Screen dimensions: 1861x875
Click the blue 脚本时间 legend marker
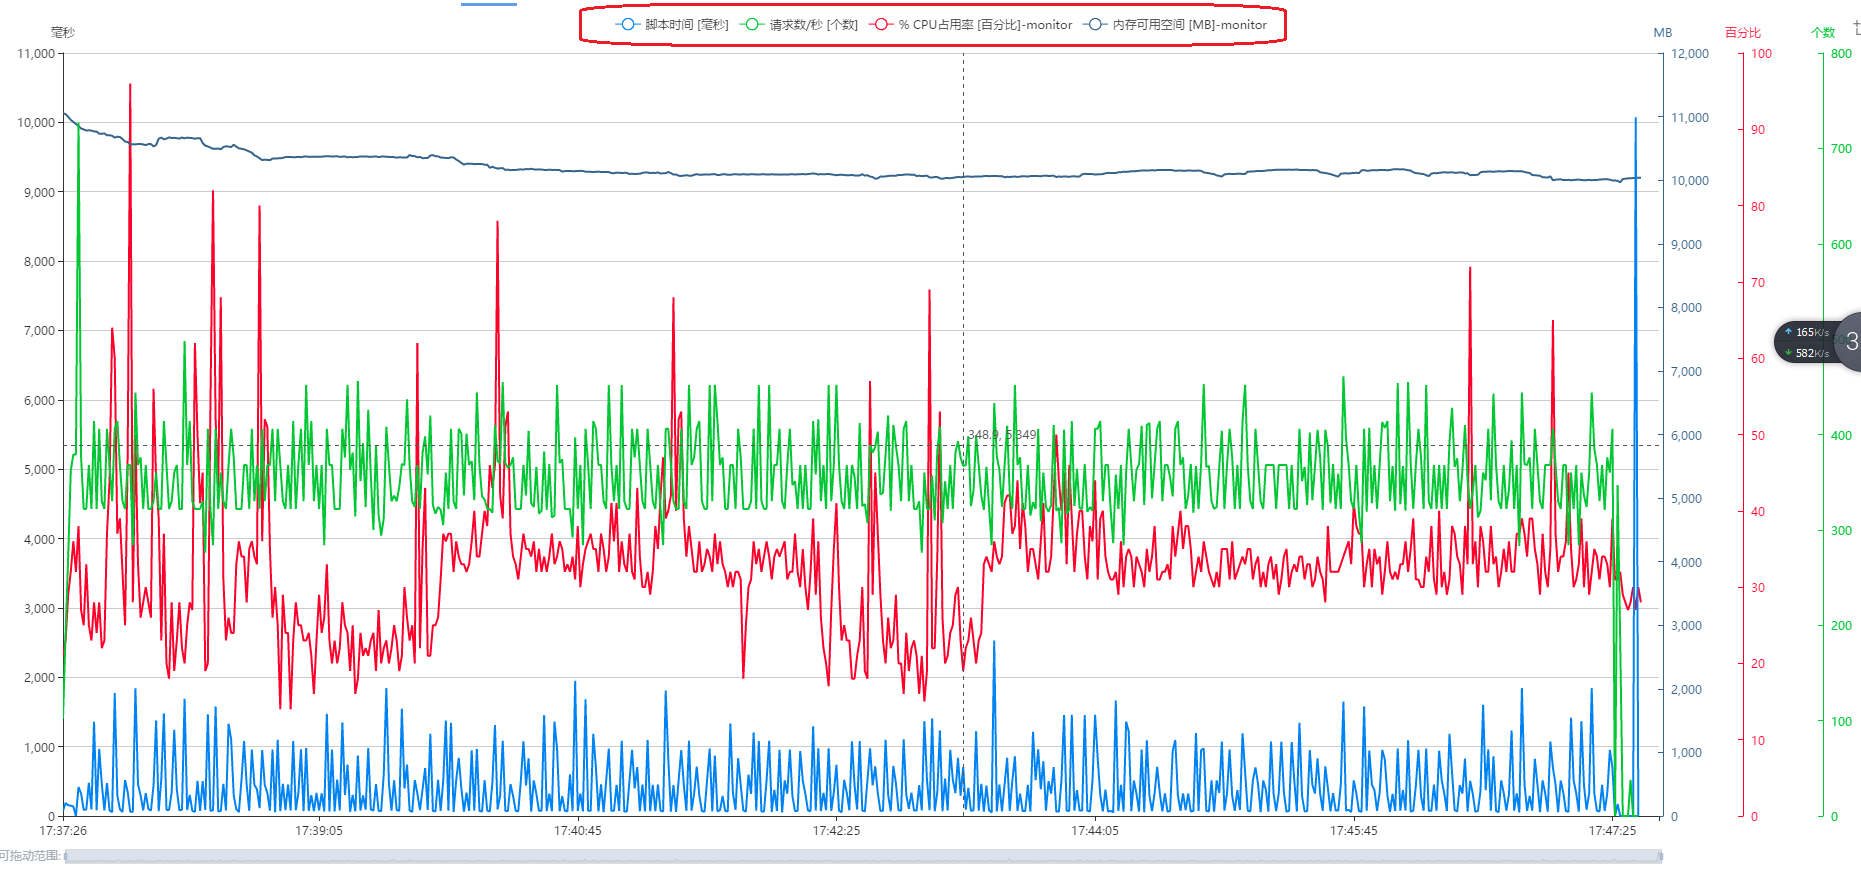click(627, 24)
